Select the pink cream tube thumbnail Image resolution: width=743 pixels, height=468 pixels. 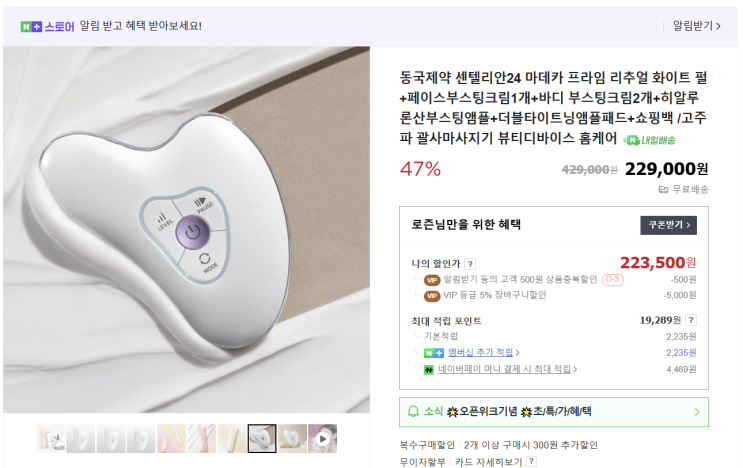(x=201, y=439)
